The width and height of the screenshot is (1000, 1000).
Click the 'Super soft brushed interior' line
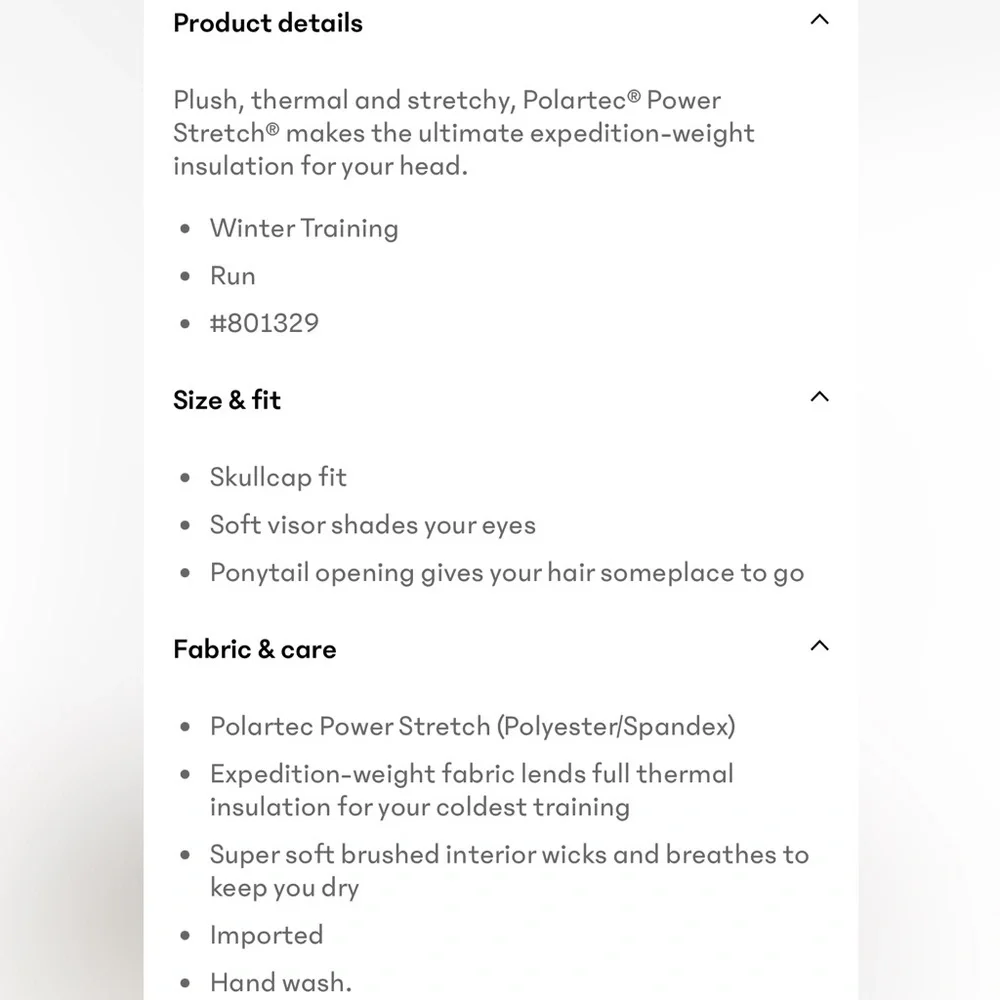[x=509, y=855]
